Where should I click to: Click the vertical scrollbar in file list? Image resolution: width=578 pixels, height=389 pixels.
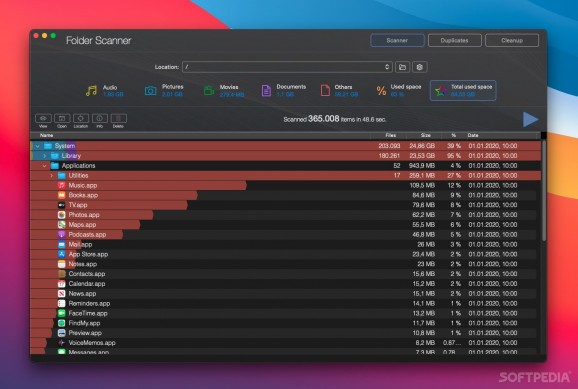click(x=543, y=190)
